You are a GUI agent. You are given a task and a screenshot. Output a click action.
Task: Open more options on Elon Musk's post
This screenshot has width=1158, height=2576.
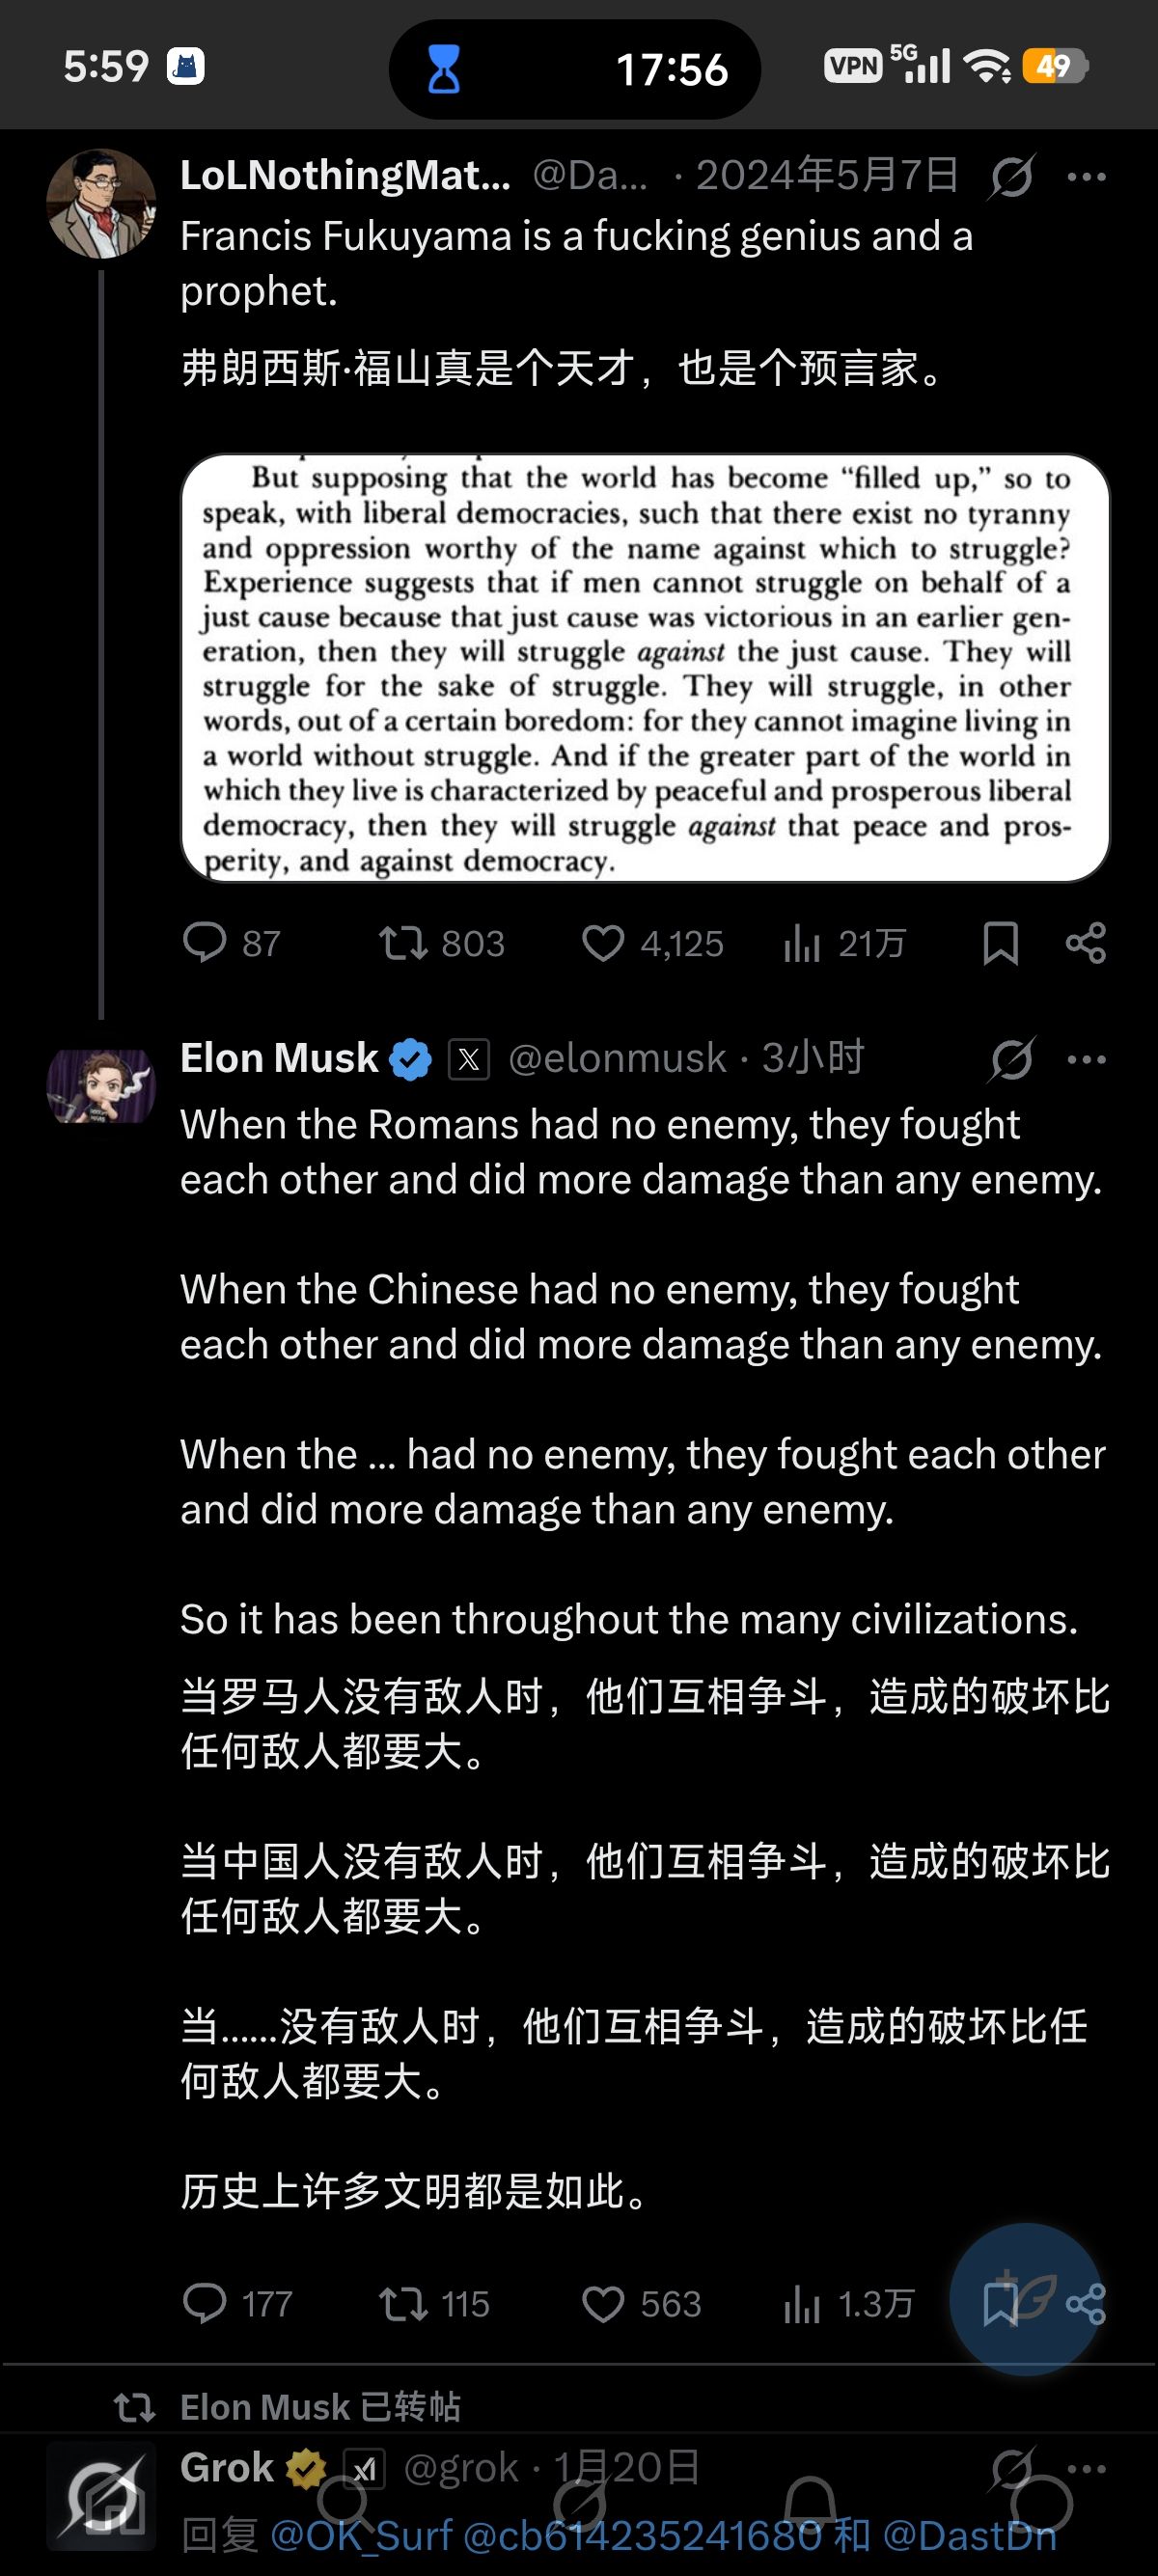click(1086, 1059)
